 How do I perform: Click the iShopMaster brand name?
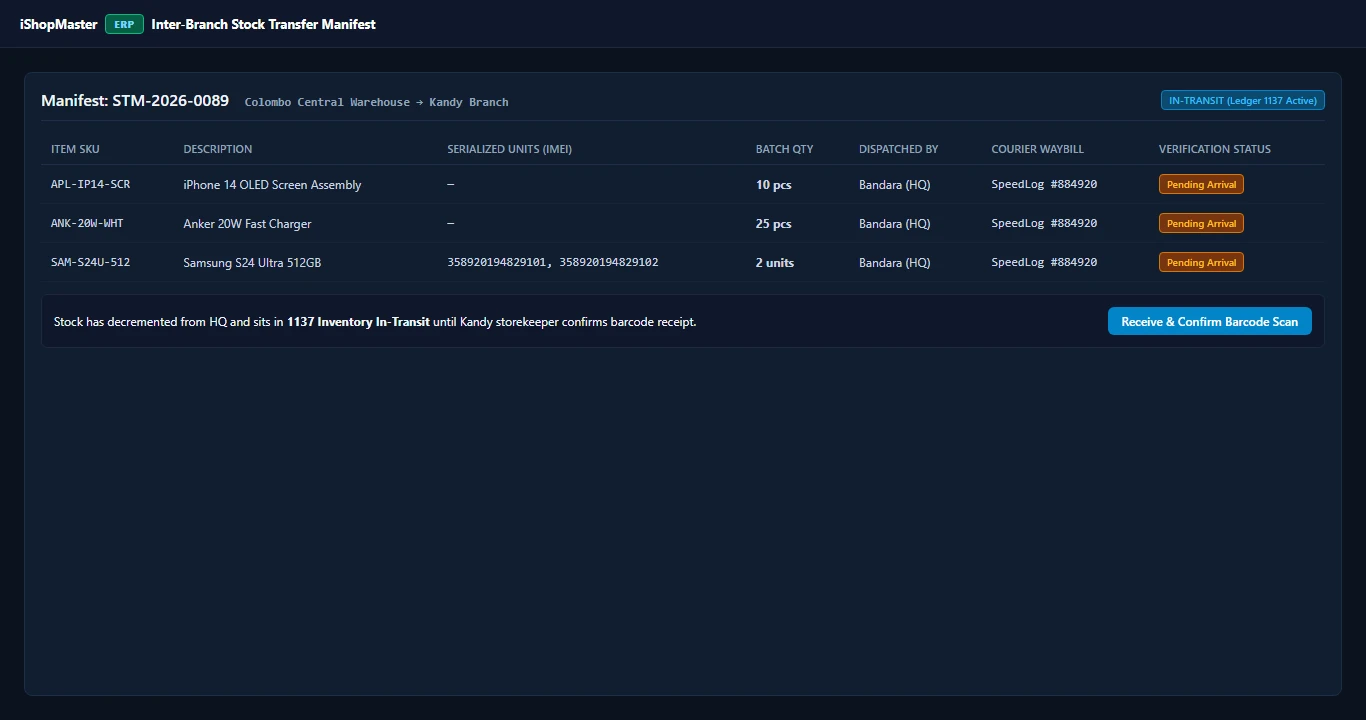(59, 24)
